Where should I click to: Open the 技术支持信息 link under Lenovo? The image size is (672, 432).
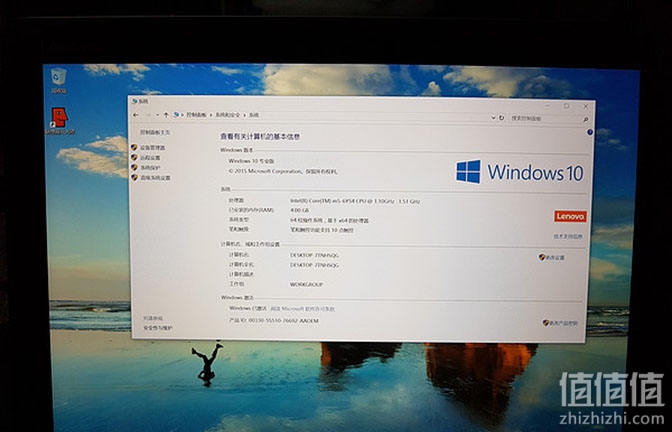568,236
